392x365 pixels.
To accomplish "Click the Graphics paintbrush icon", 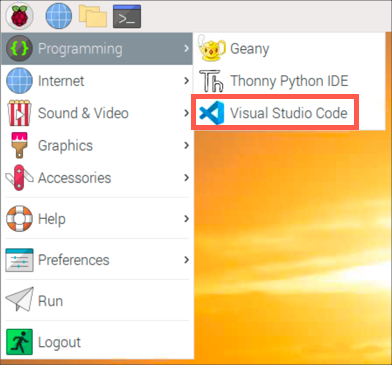I will (x=19, y=145).
